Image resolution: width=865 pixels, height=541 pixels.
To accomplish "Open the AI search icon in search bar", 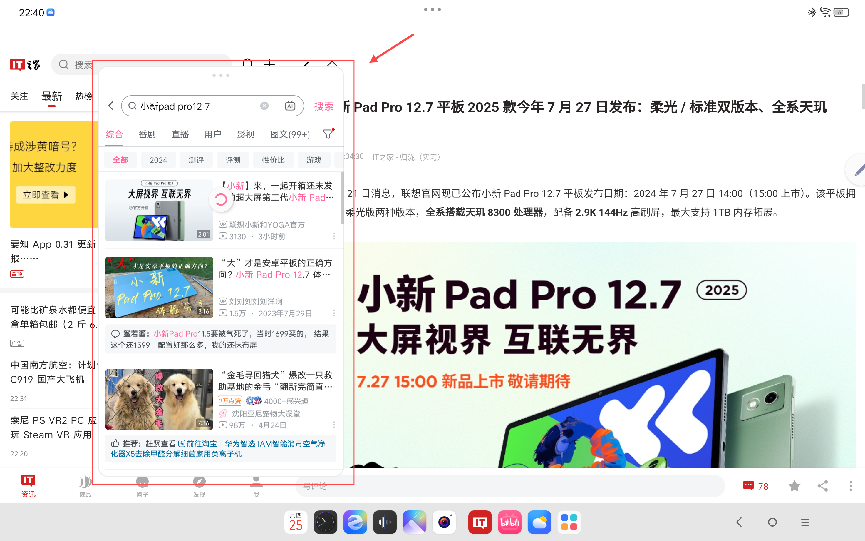I will pyautogui.click(x=290, y=106).
